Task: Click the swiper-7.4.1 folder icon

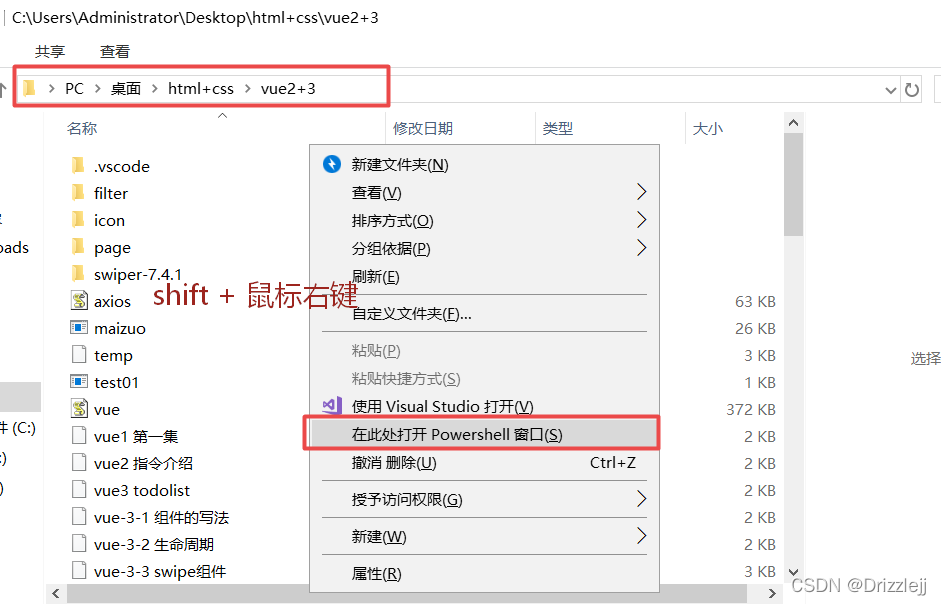Action: tap(78, 274)
